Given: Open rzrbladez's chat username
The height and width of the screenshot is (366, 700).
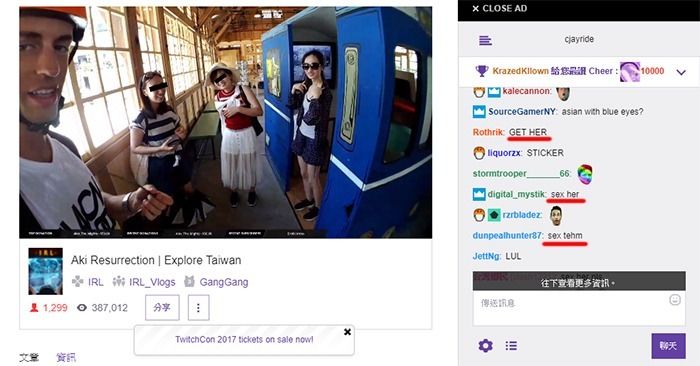Looking at the screenshot, I should click(522, 215).
